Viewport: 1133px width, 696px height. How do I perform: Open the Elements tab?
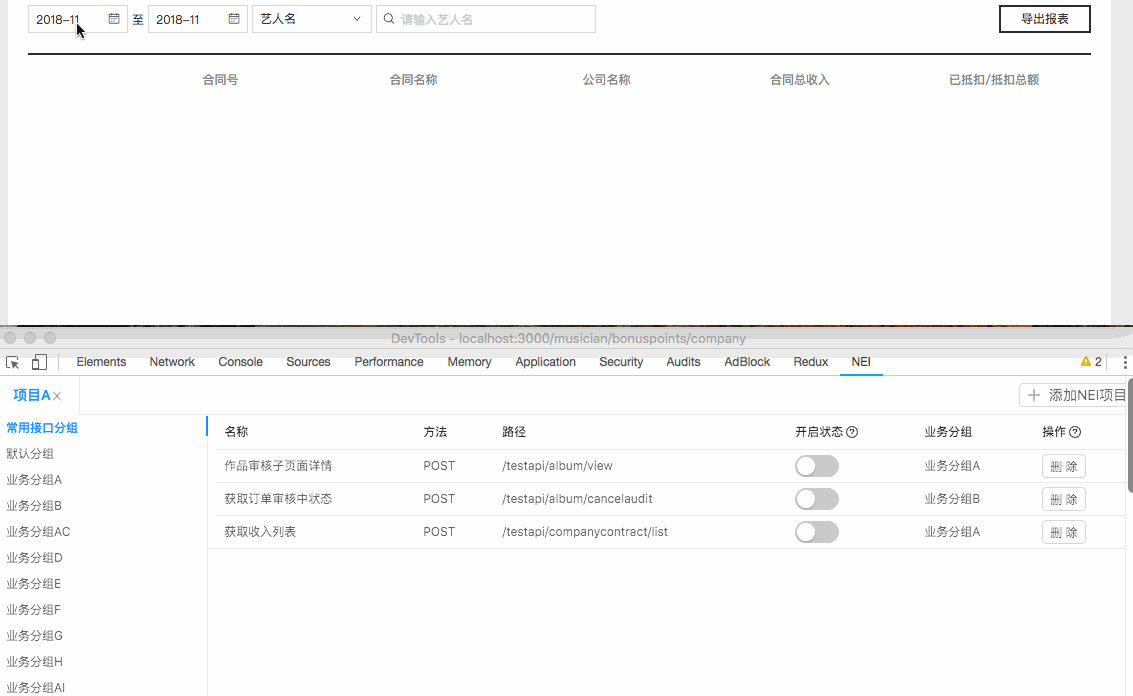(x=101, y=362)
